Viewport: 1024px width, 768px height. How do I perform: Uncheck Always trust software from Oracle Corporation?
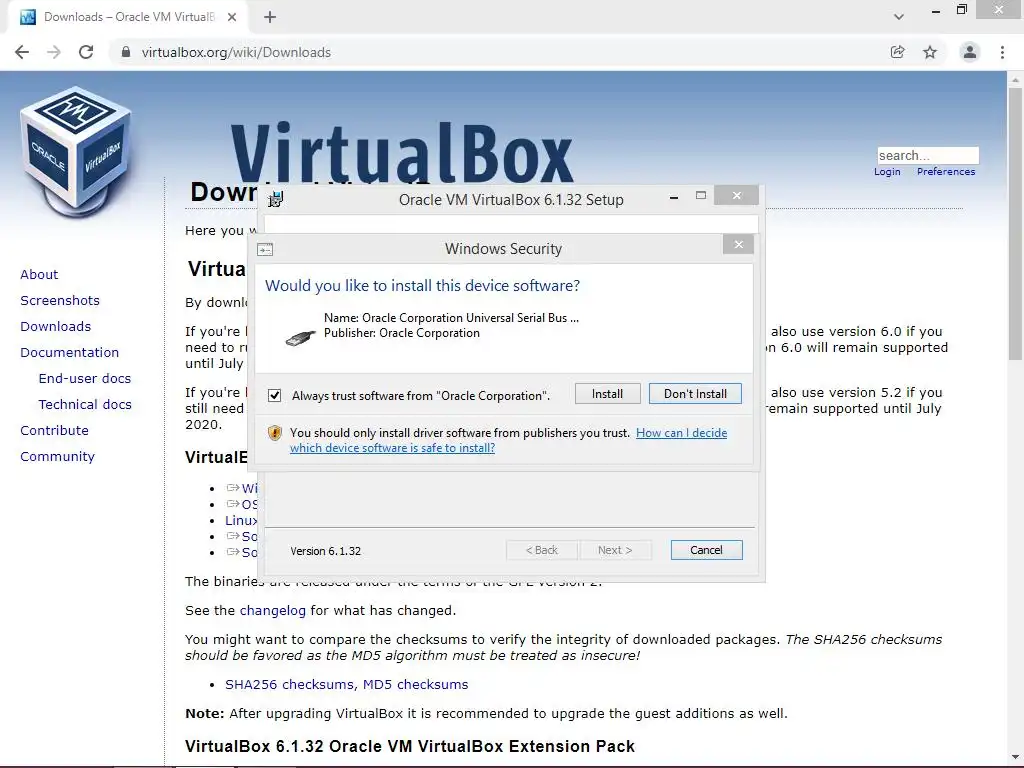click(x=275, y=396)
